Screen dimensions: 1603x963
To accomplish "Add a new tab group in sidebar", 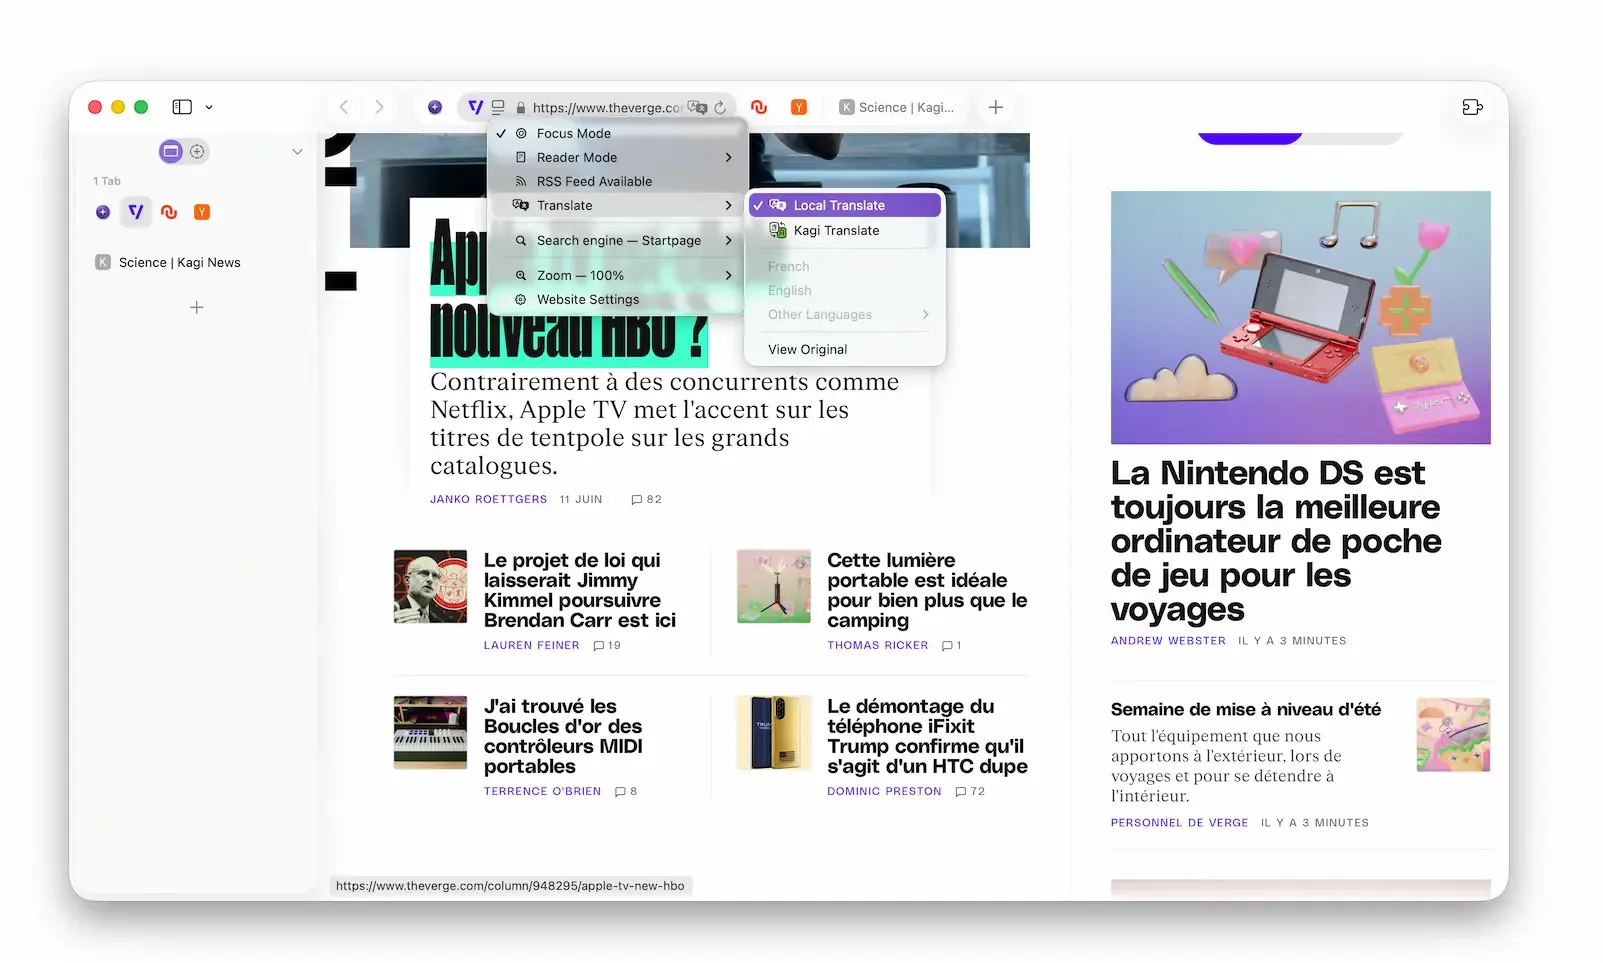I will point(197,152).
